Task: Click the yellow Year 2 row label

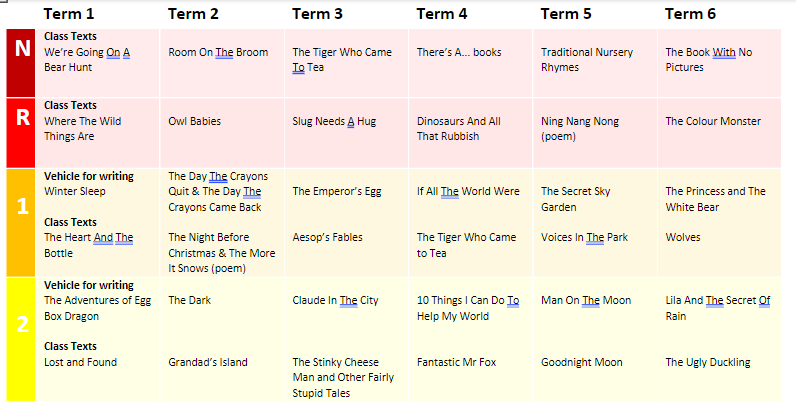Action: [21, 340]
